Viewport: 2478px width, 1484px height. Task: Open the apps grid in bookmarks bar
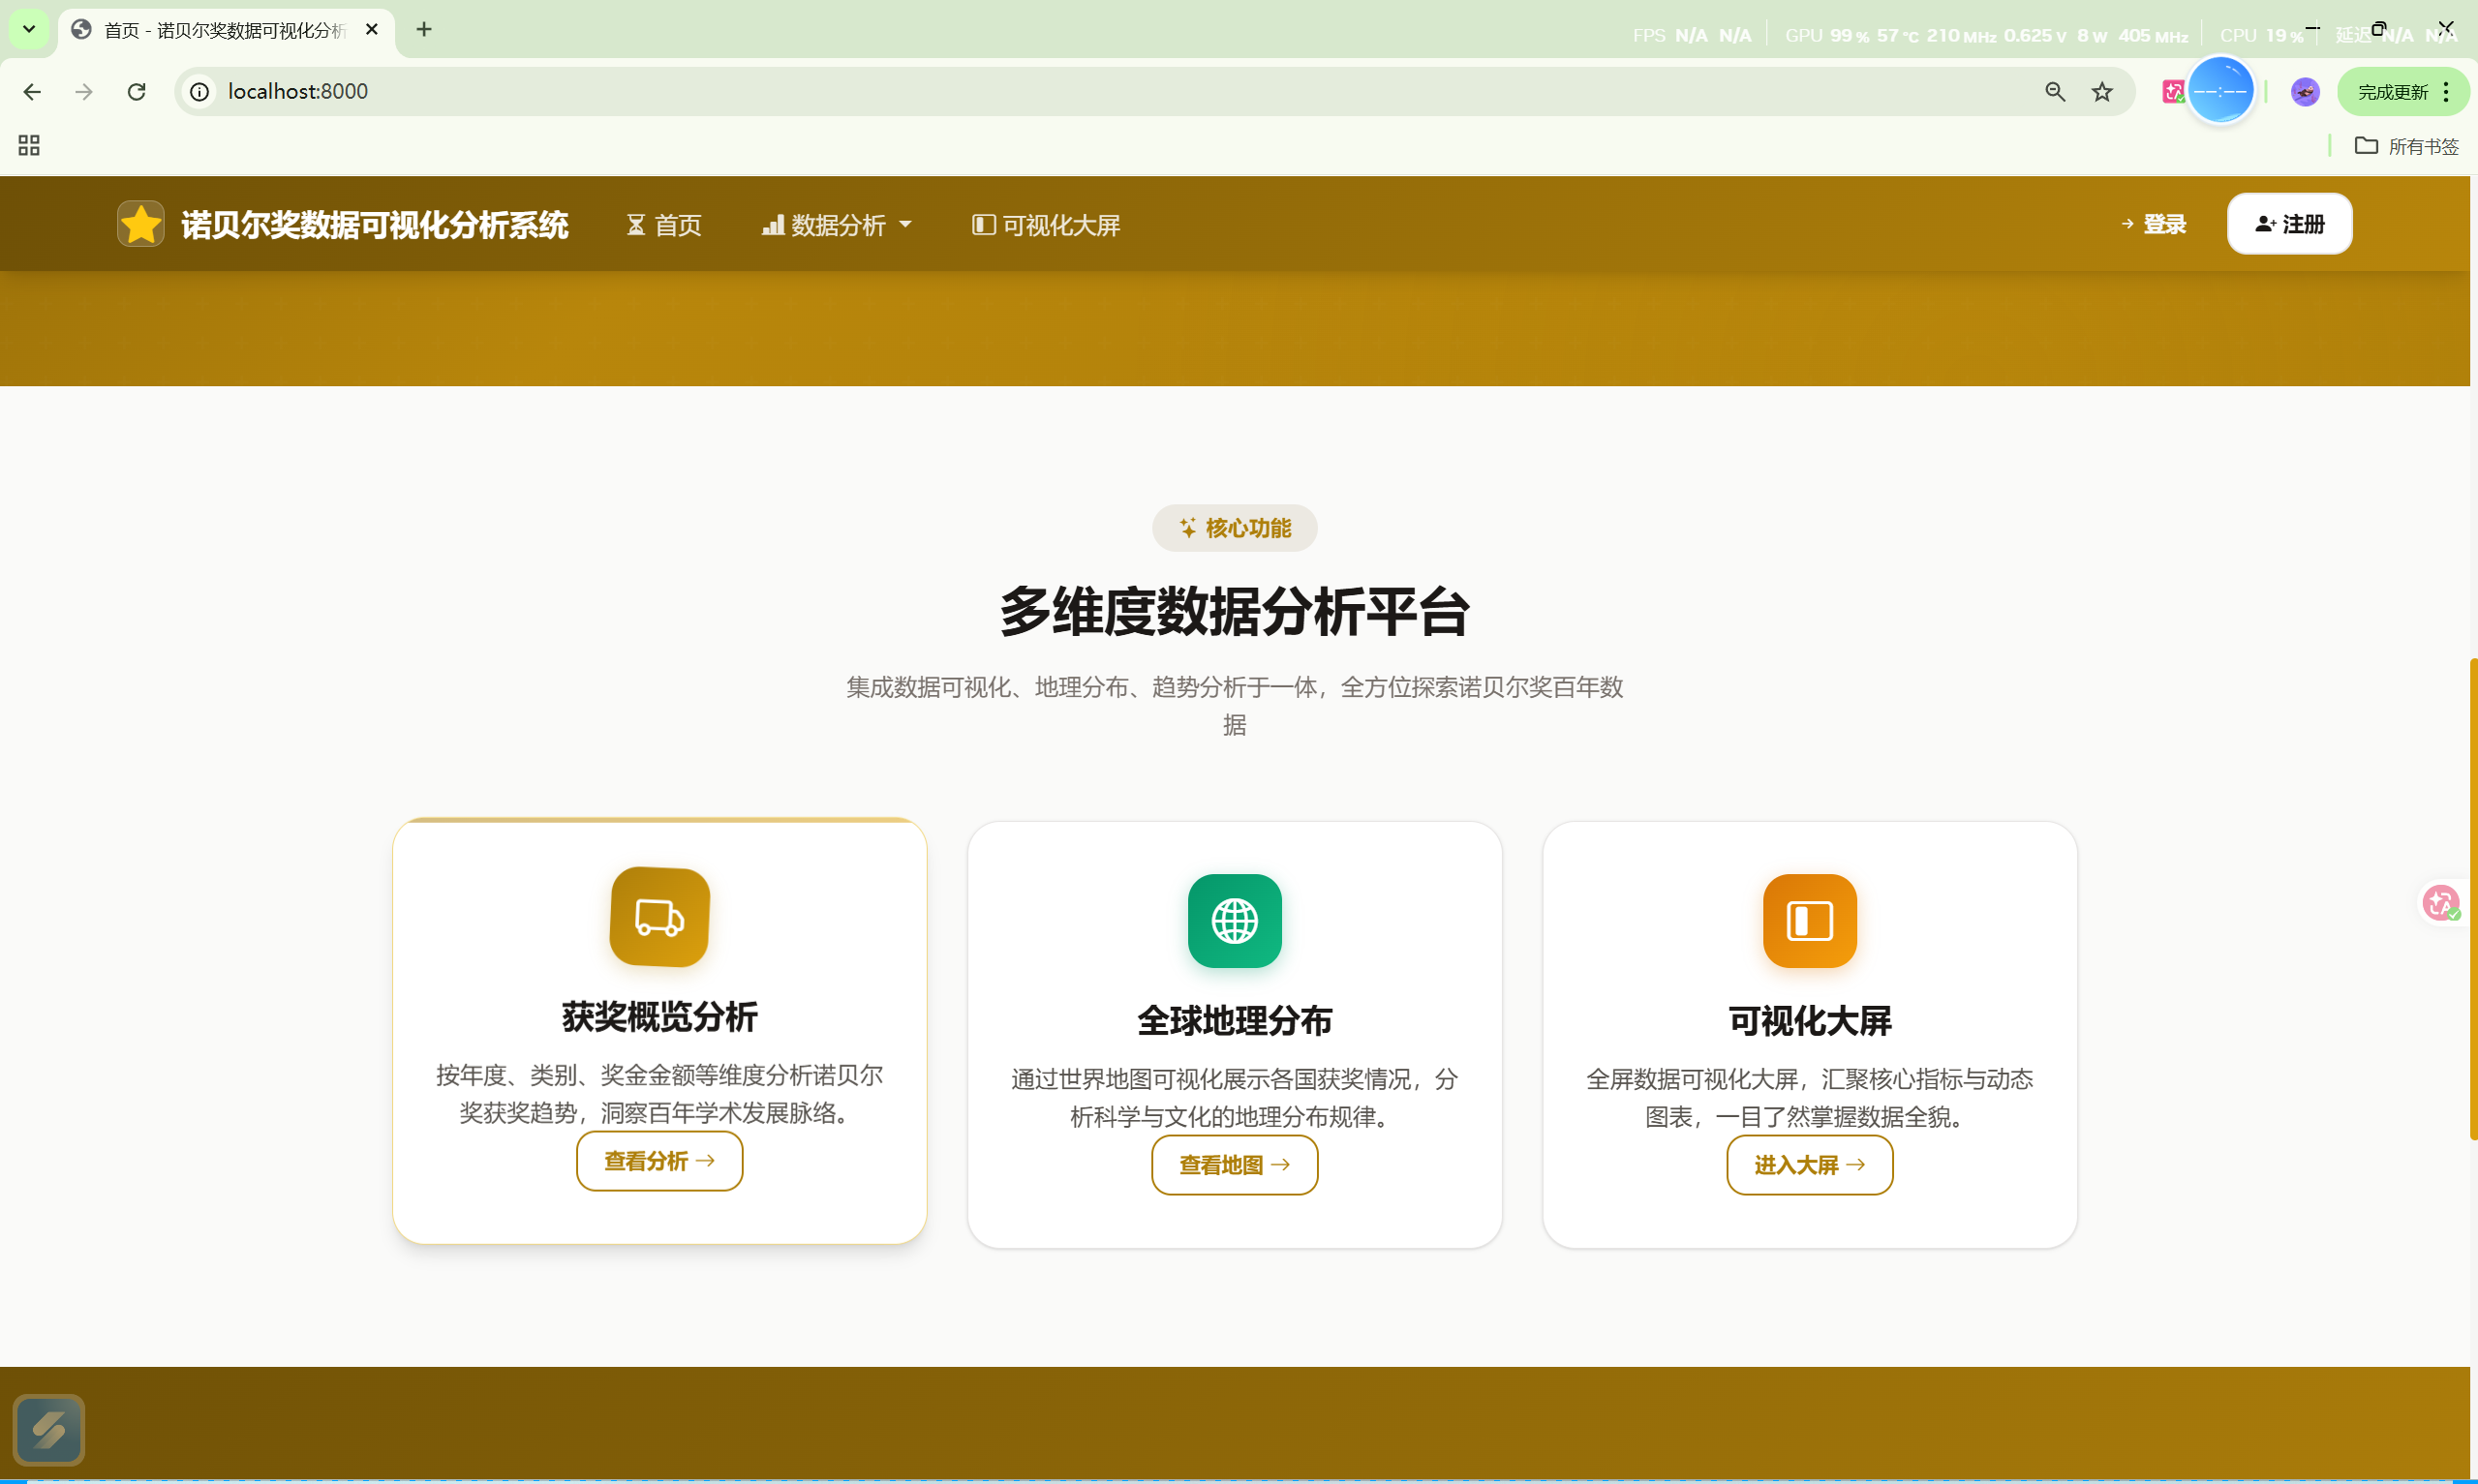click(x=29, y=146)
